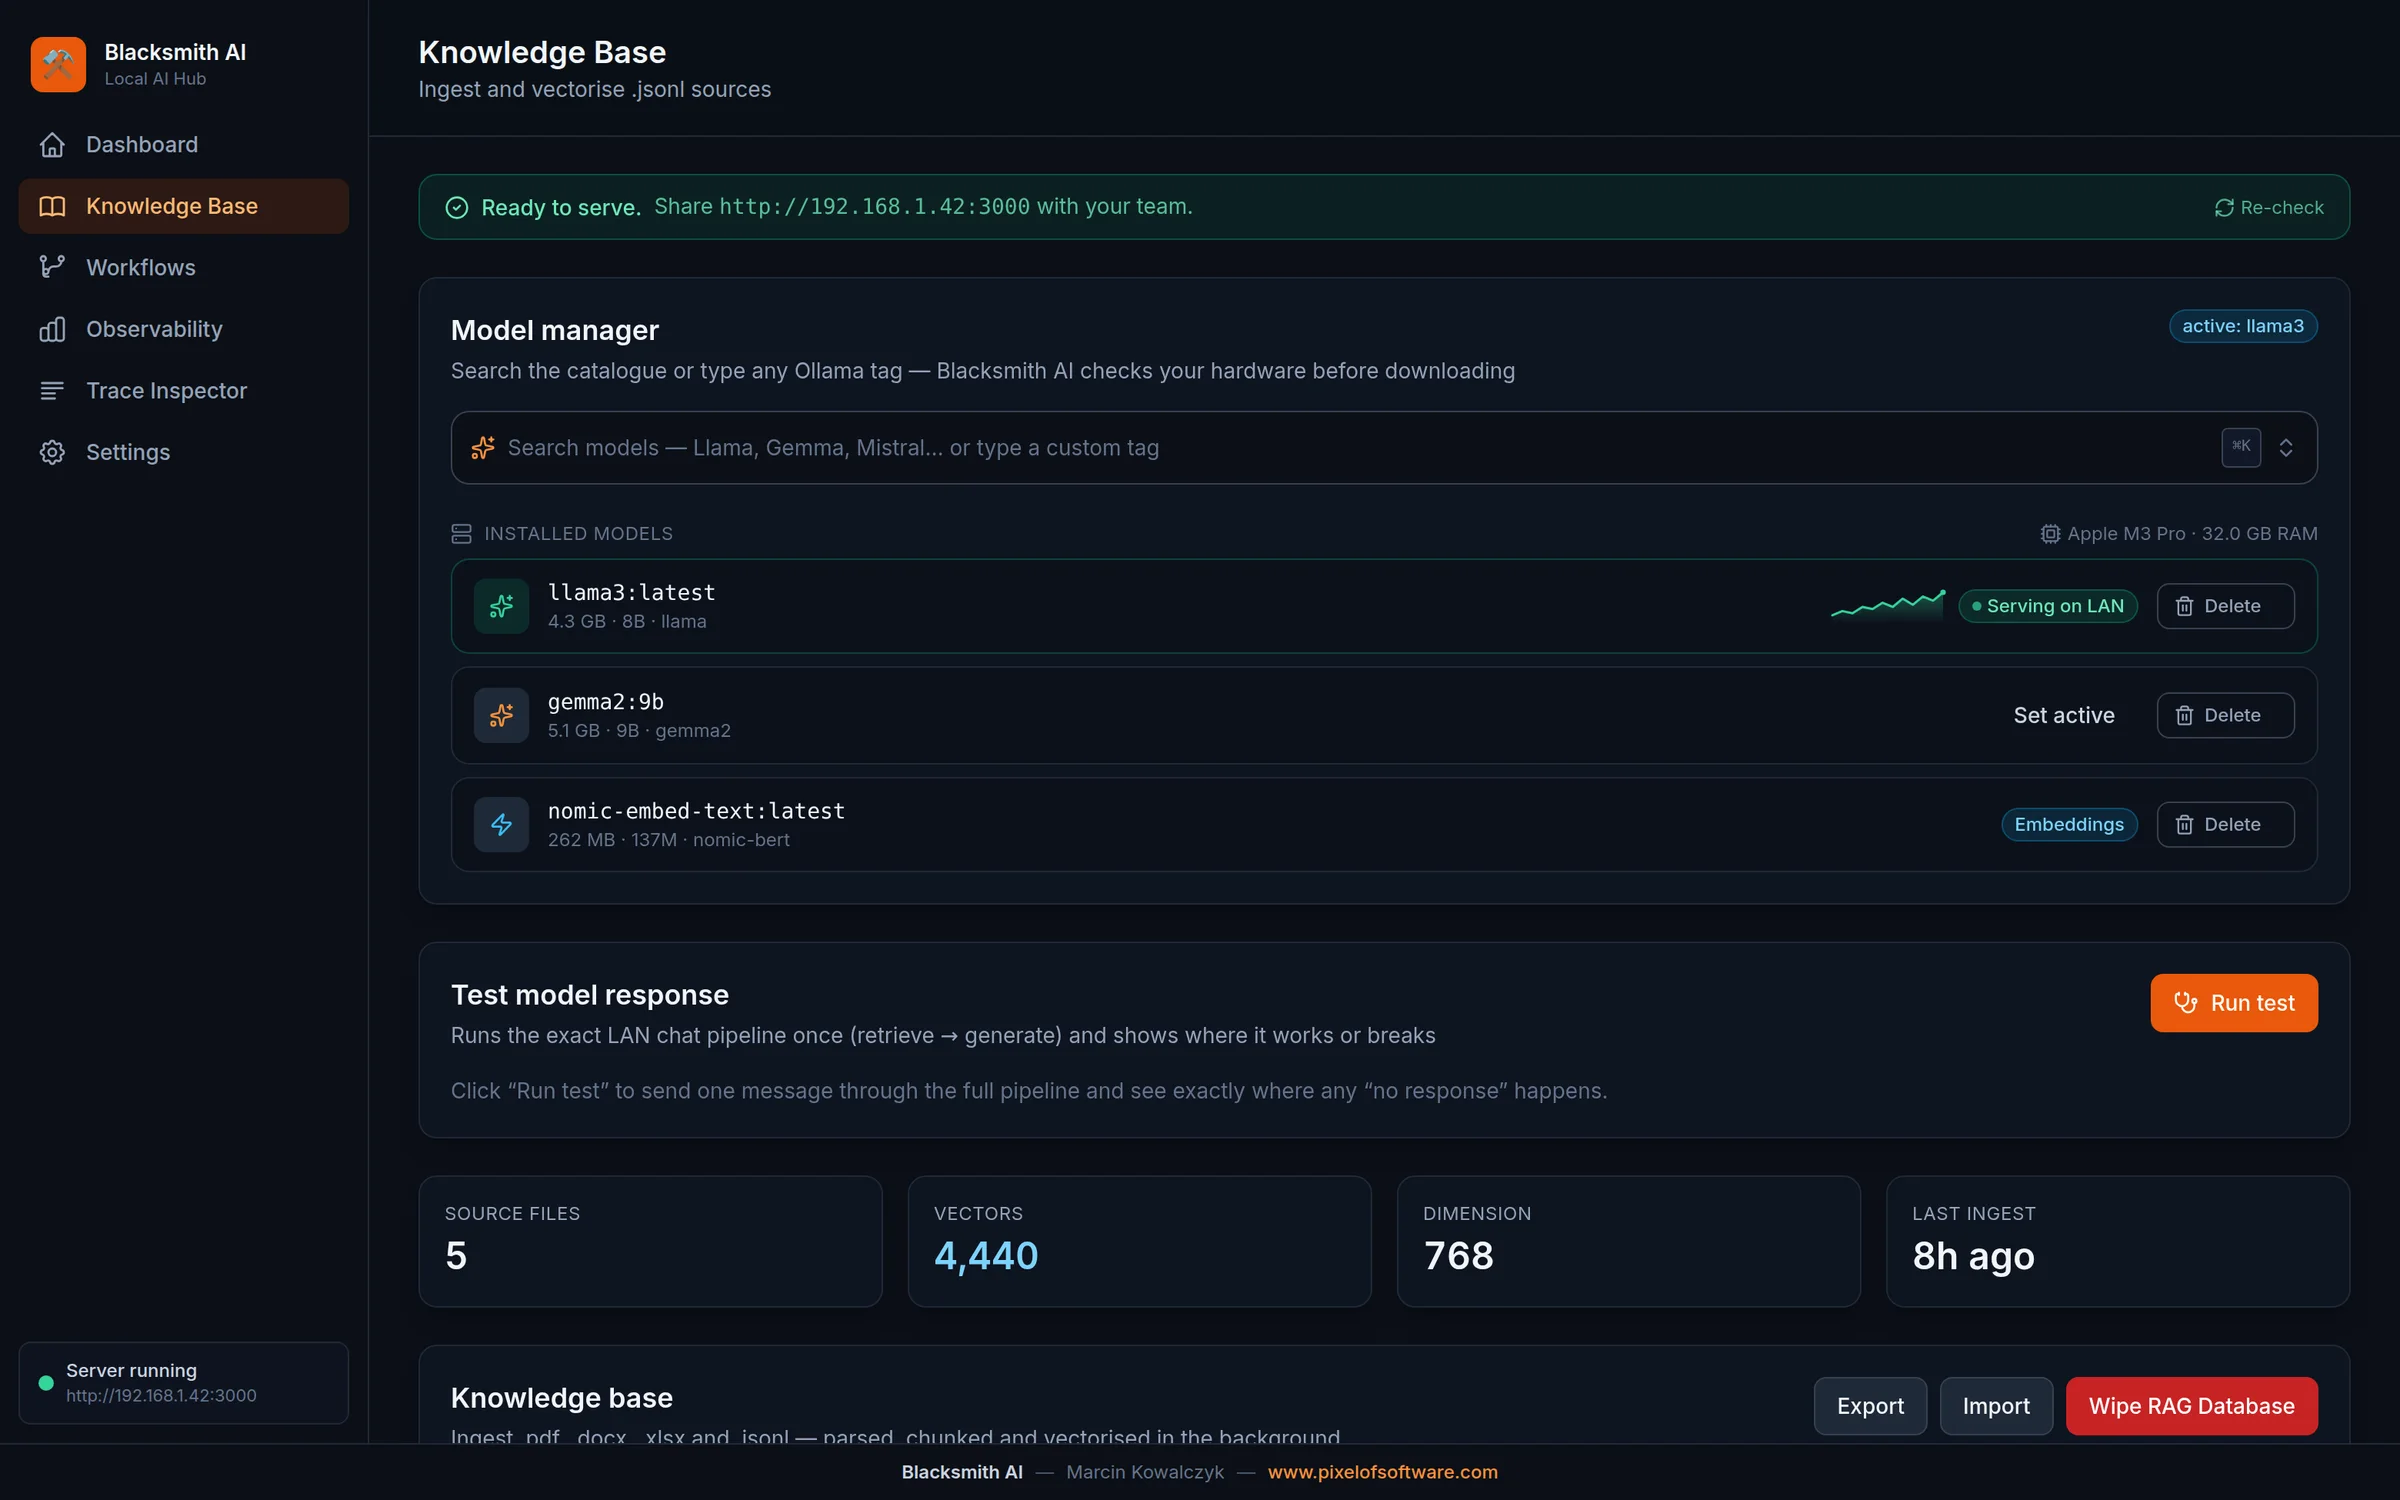Viewport: 2400px width, 1500px height.
Task: Click the Last Ingest 8h ago value
Action: 1973,1256
